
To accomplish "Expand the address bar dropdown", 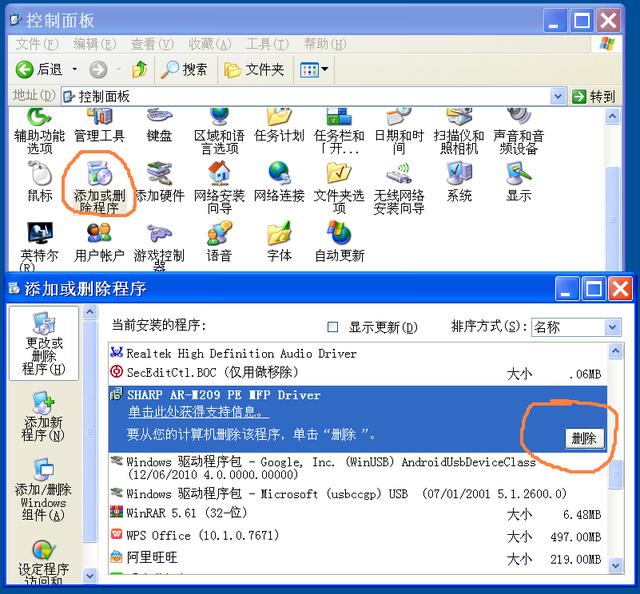I will pos(558,97).
